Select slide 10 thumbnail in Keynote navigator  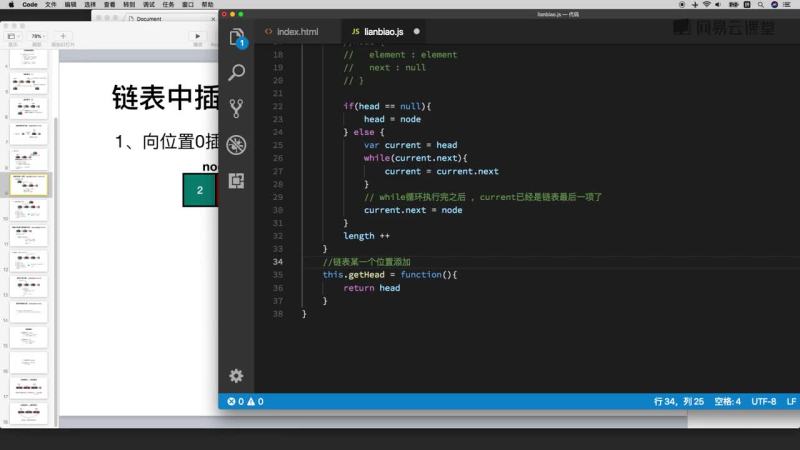(29, 210)
